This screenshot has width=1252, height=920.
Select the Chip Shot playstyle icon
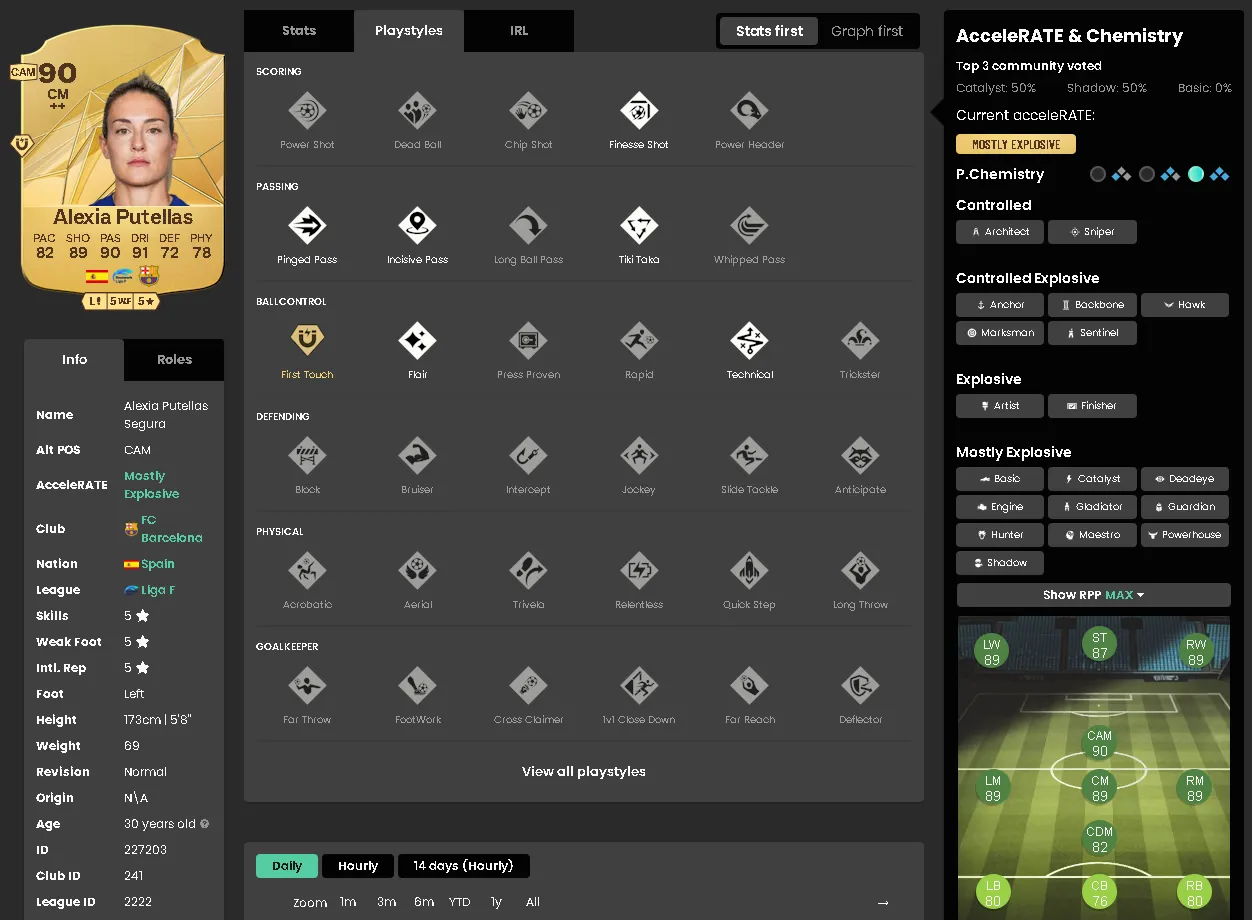(x=528, y=111)
